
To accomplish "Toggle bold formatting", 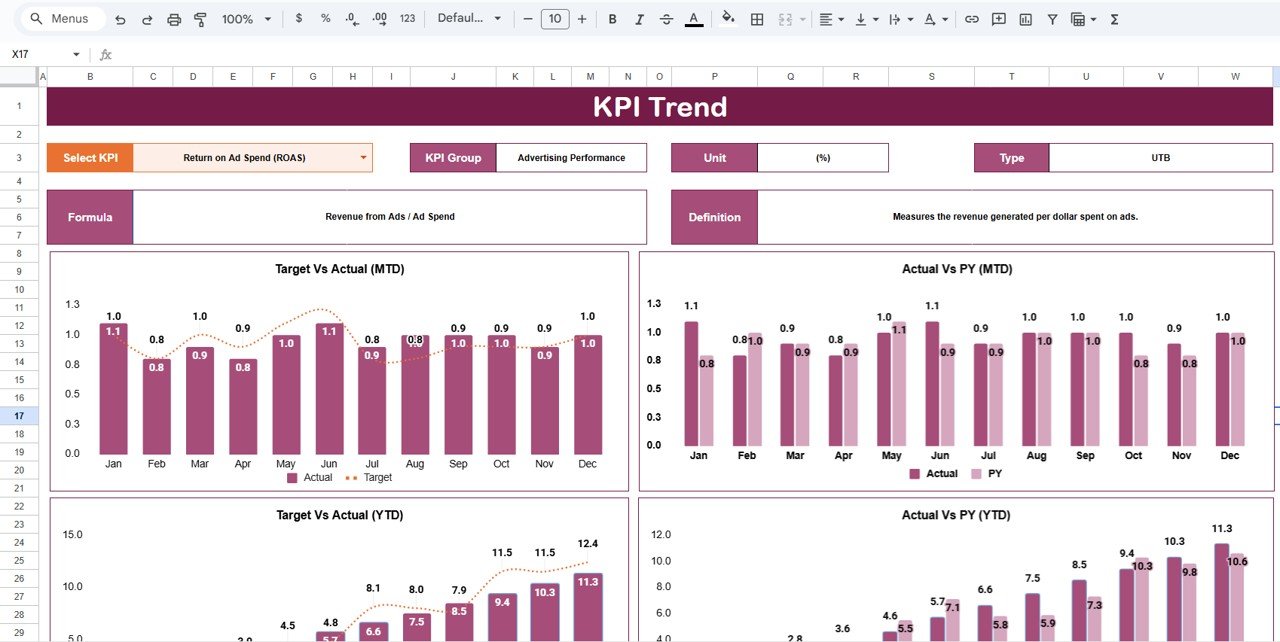I will 612,18.
